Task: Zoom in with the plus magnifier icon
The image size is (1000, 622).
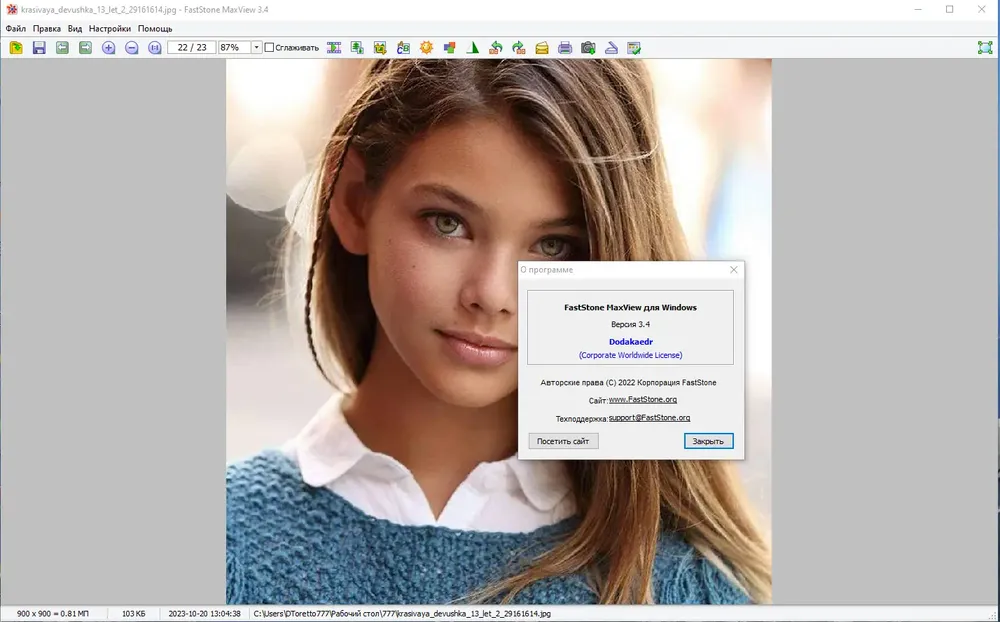Action: click(x=108, y=48)
